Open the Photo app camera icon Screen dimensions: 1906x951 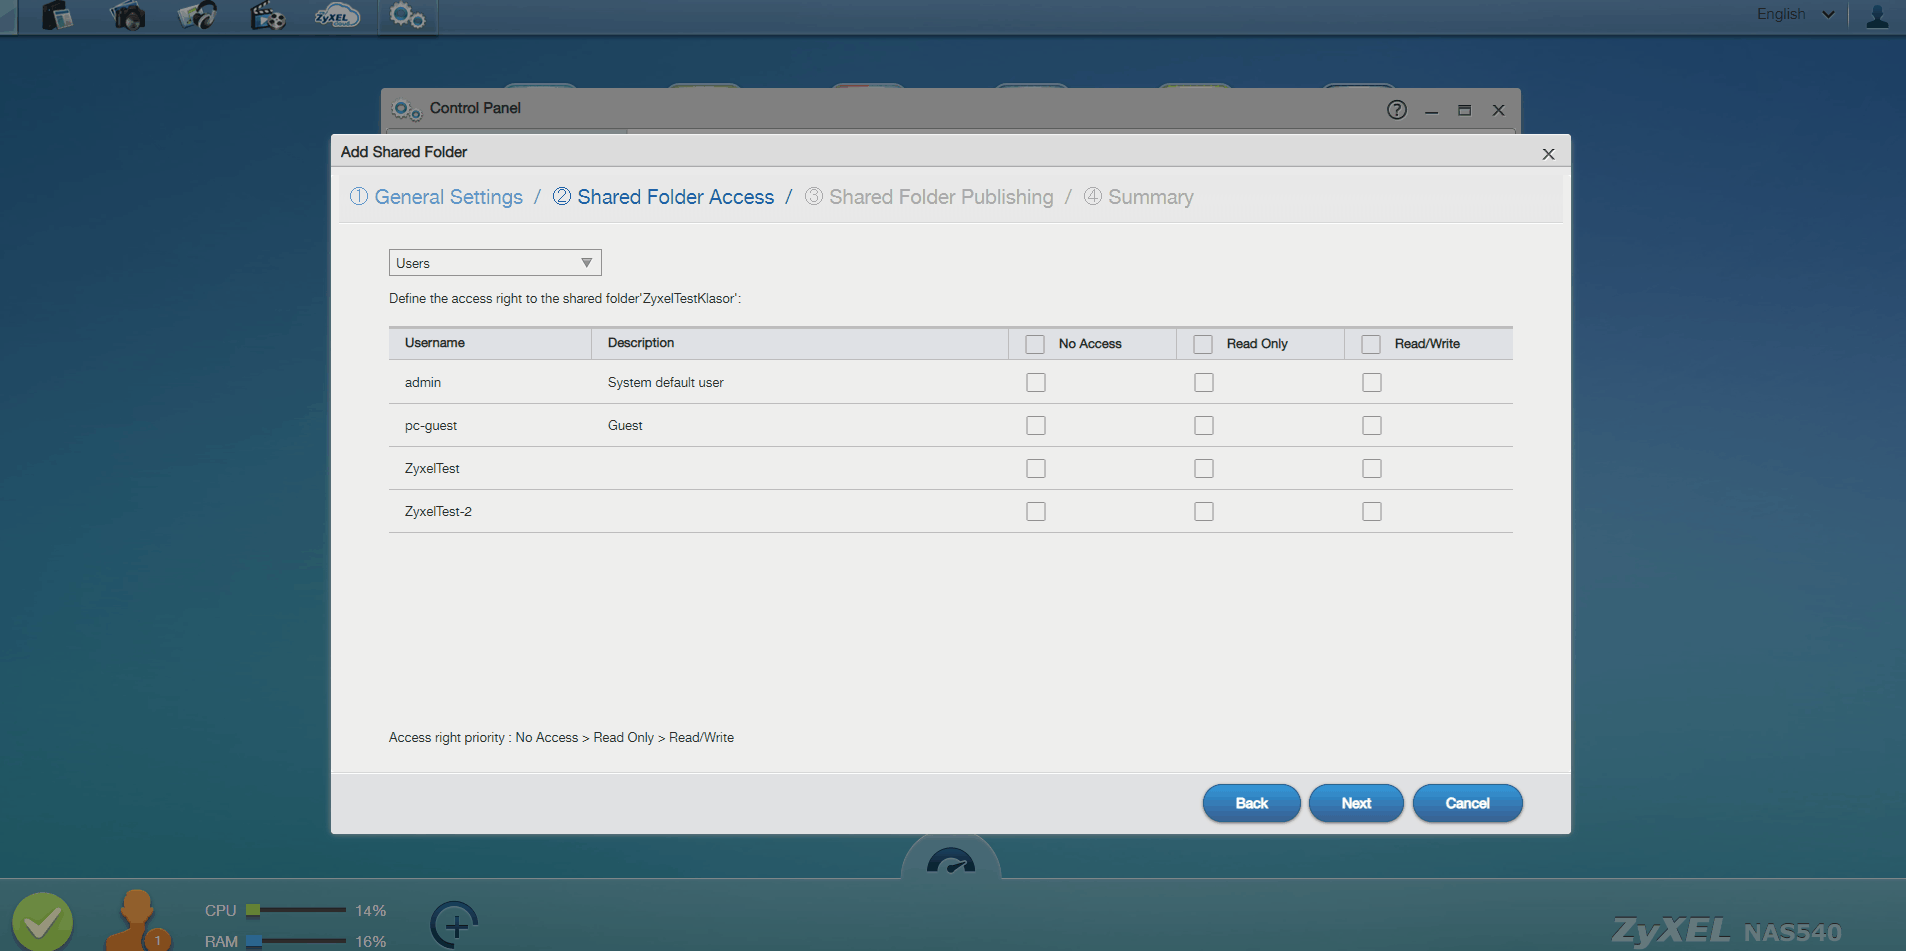point(127,15)
